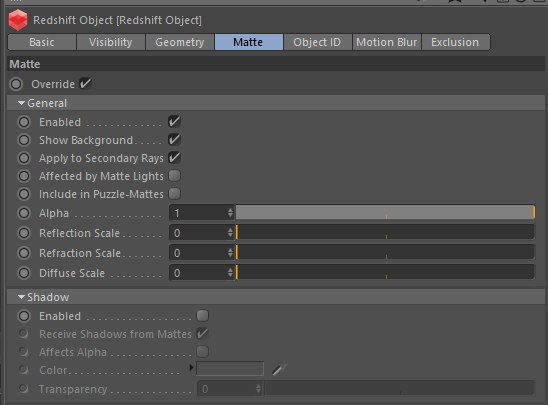This screenshot has height=405, width=548.
Task: Click Reflection Scale stepper arrows
Action: click(x=230, y=233)
